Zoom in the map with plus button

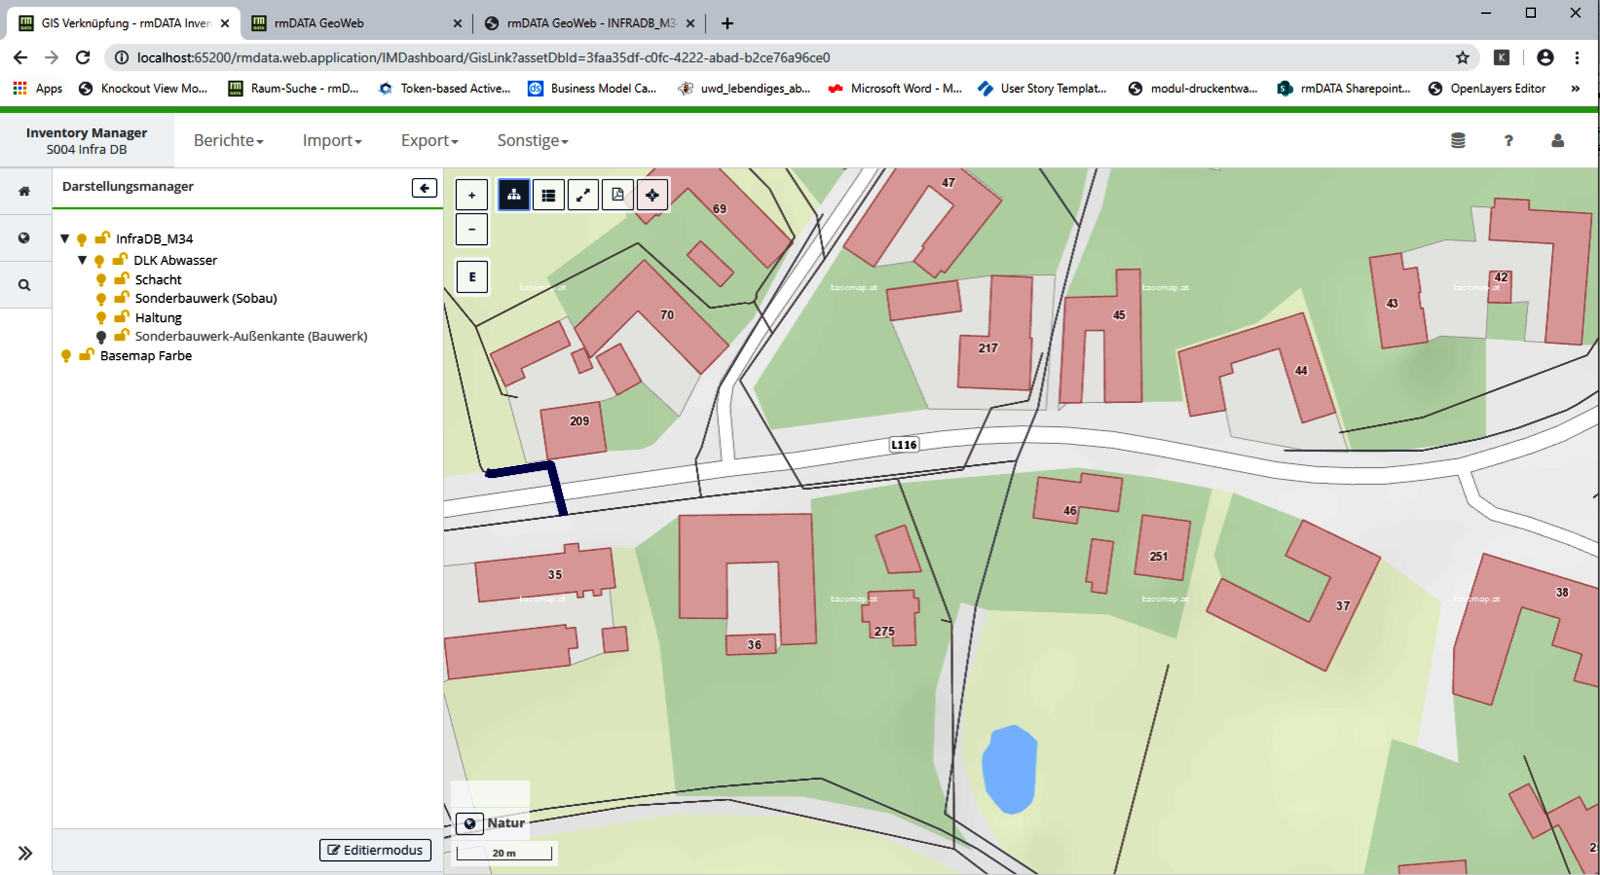472,195
